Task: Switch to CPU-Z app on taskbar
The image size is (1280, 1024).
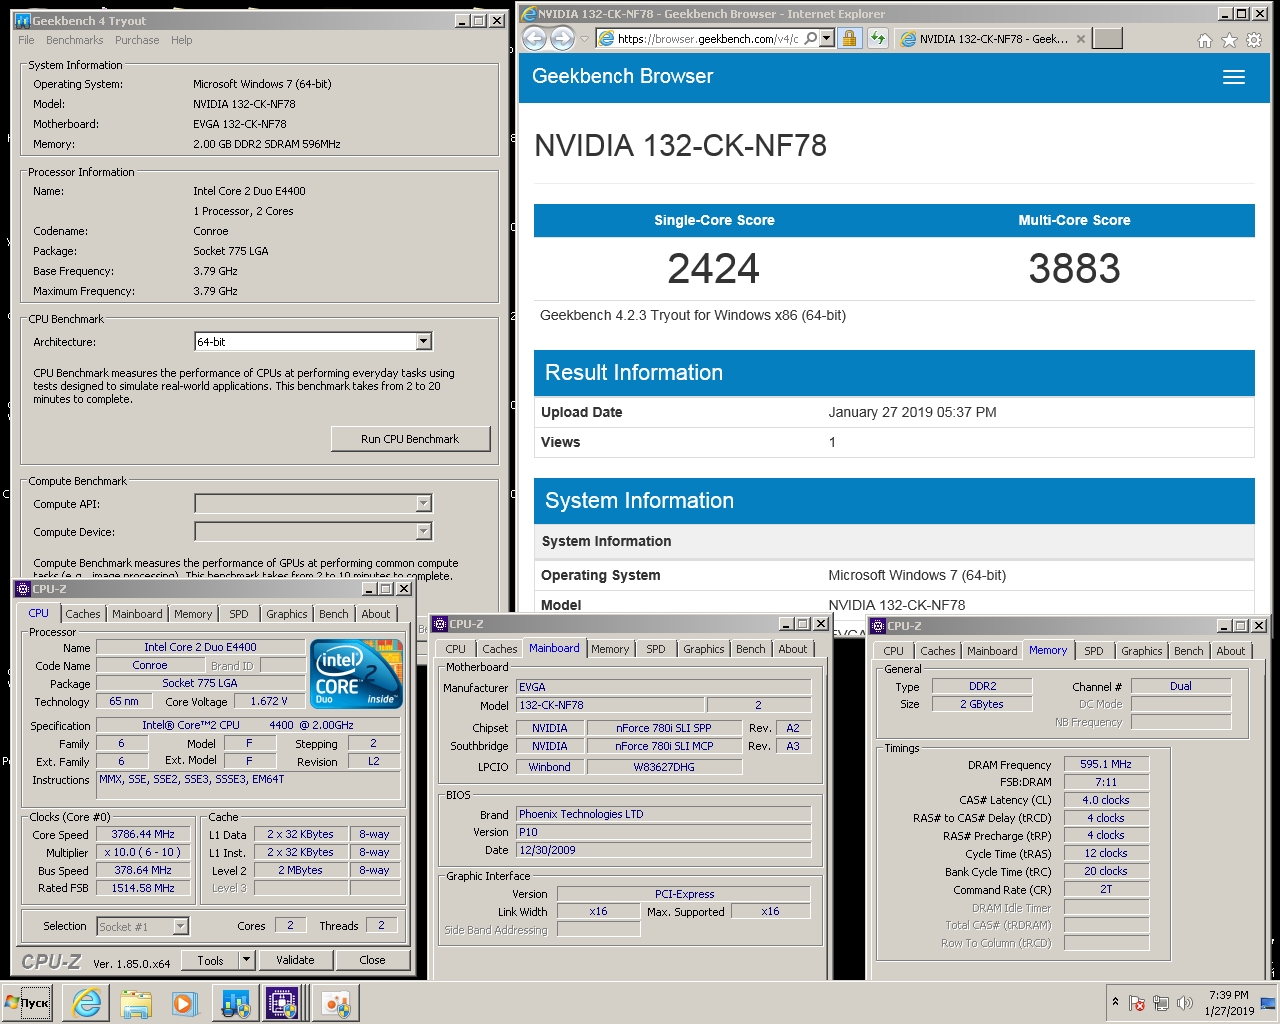Action: 284,1003
